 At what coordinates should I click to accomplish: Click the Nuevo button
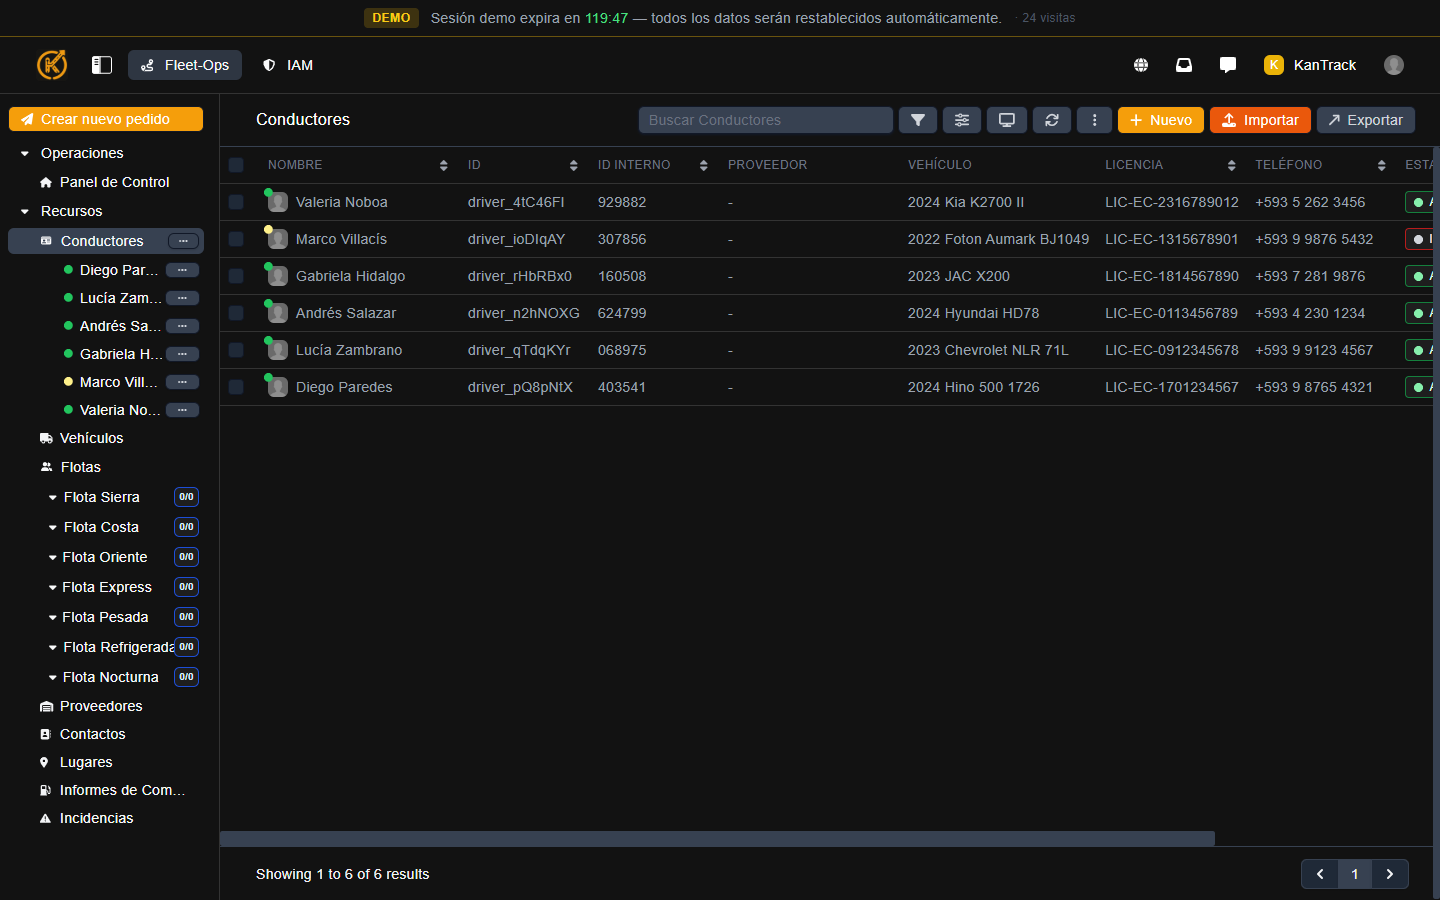1160,120
